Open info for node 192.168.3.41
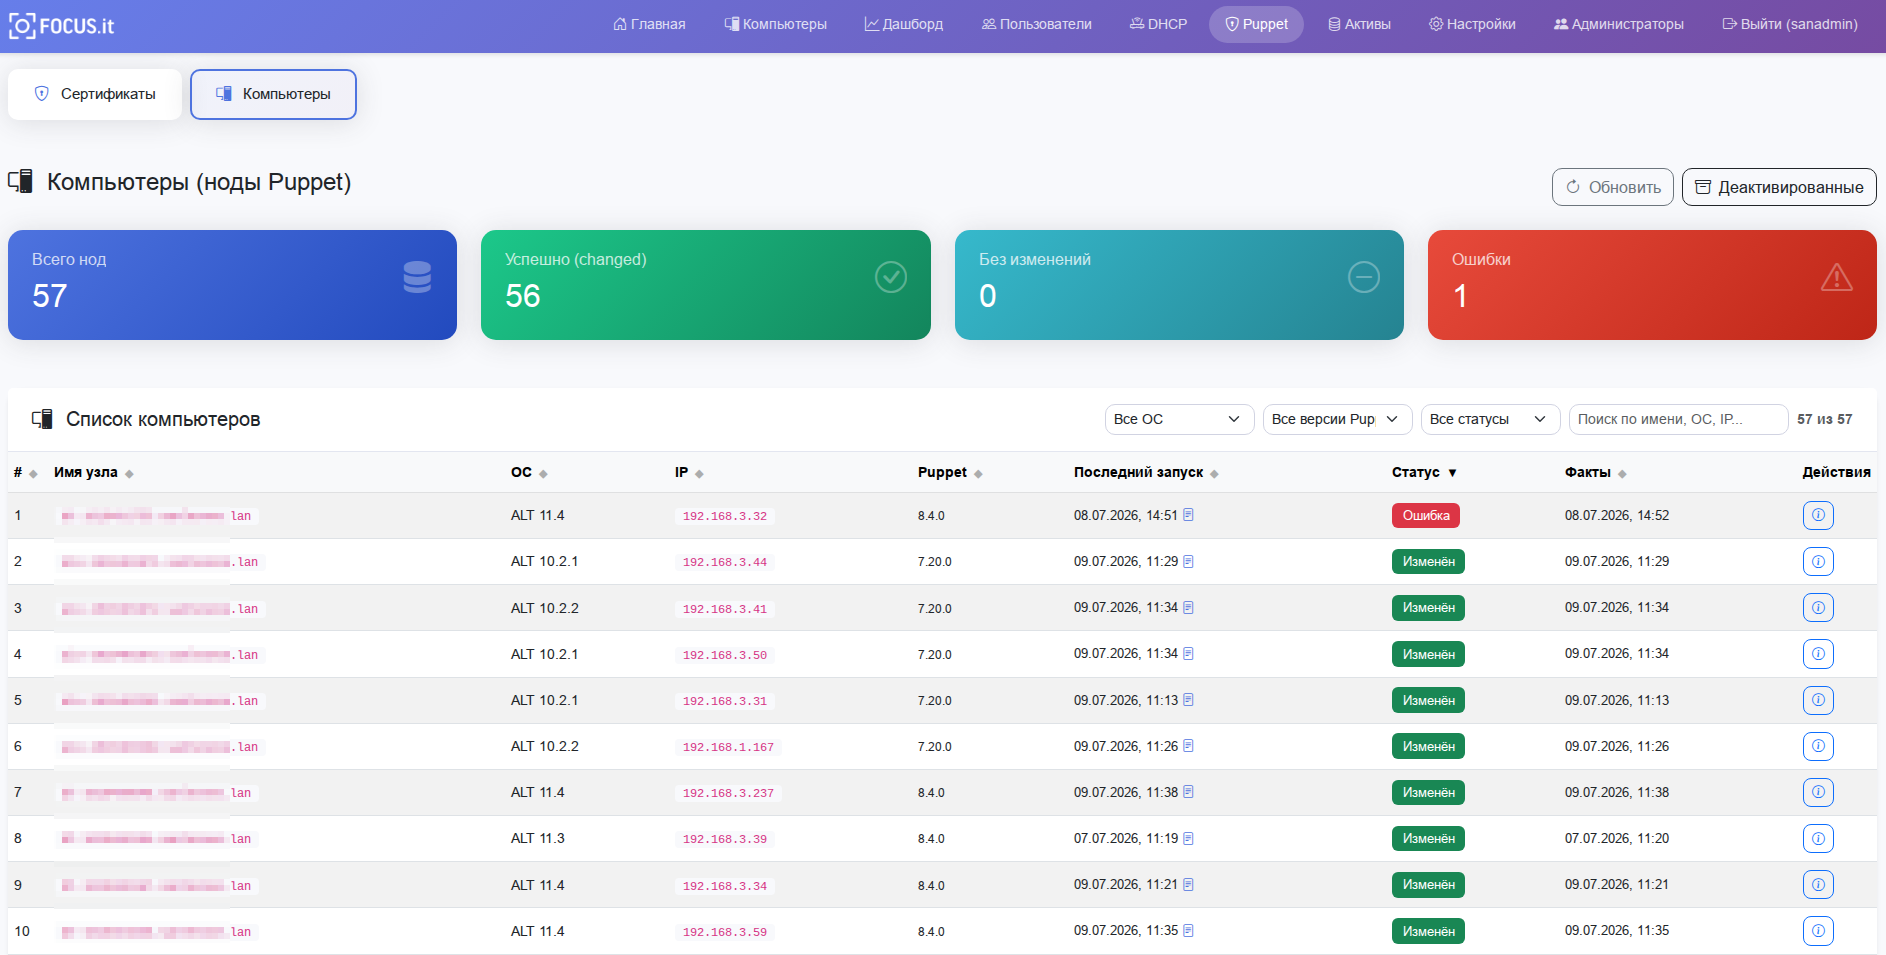 1818,608
